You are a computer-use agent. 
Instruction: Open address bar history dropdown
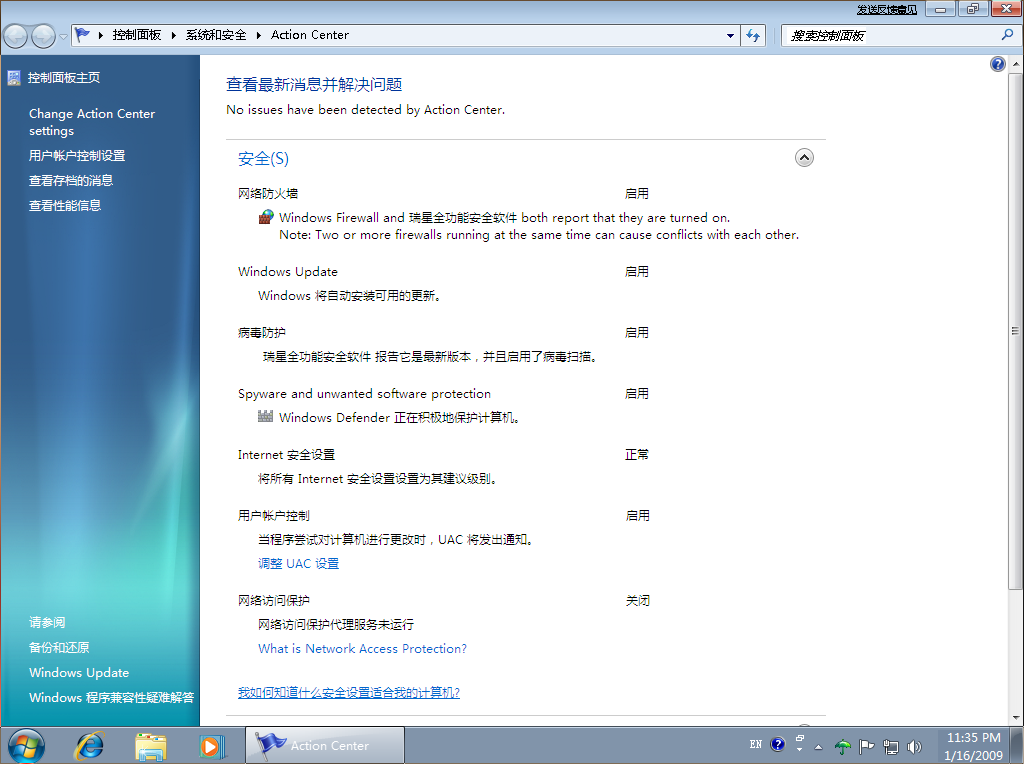(730, 36)
